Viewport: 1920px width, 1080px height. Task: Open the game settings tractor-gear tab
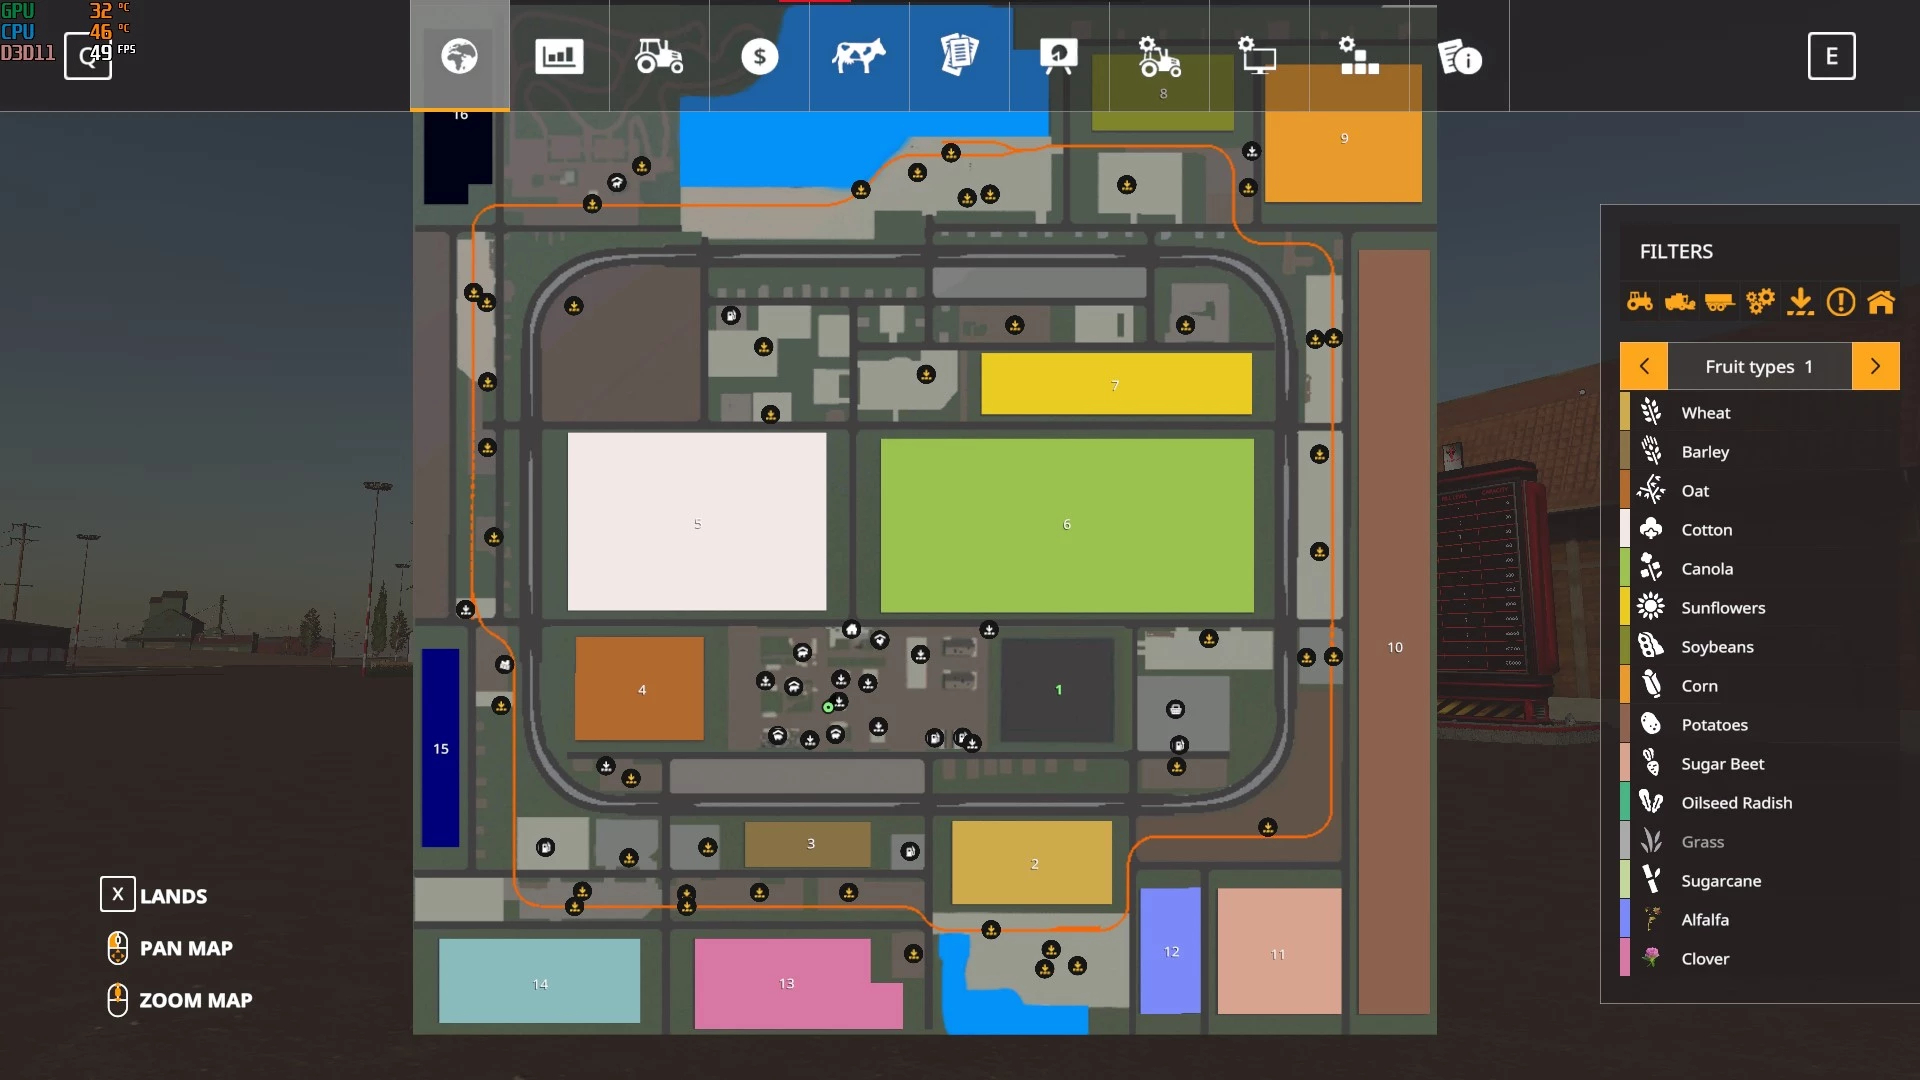[1159, 56]
